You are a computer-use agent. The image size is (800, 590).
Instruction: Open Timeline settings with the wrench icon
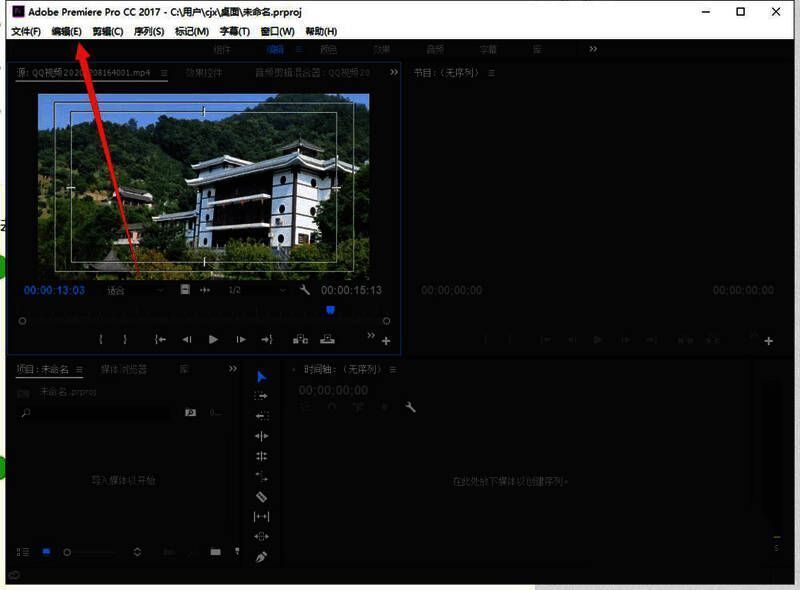(x=410, y=408)
